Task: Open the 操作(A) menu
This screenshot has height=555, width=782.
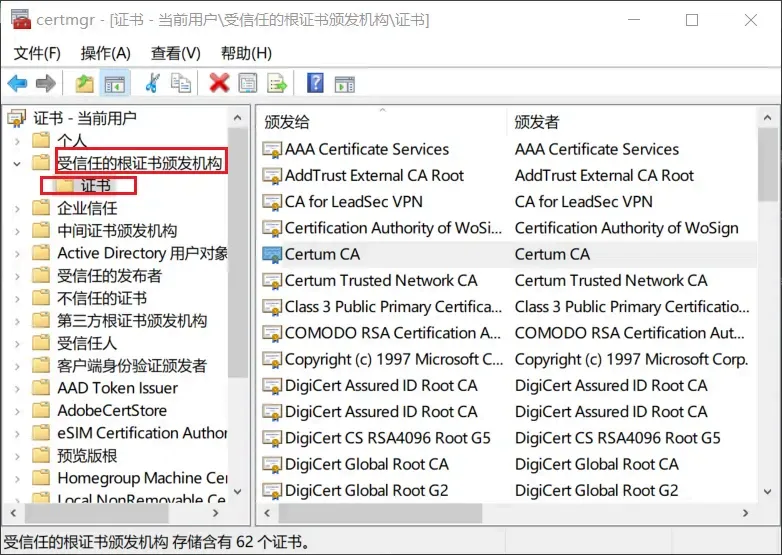Action: pos(106,53)
